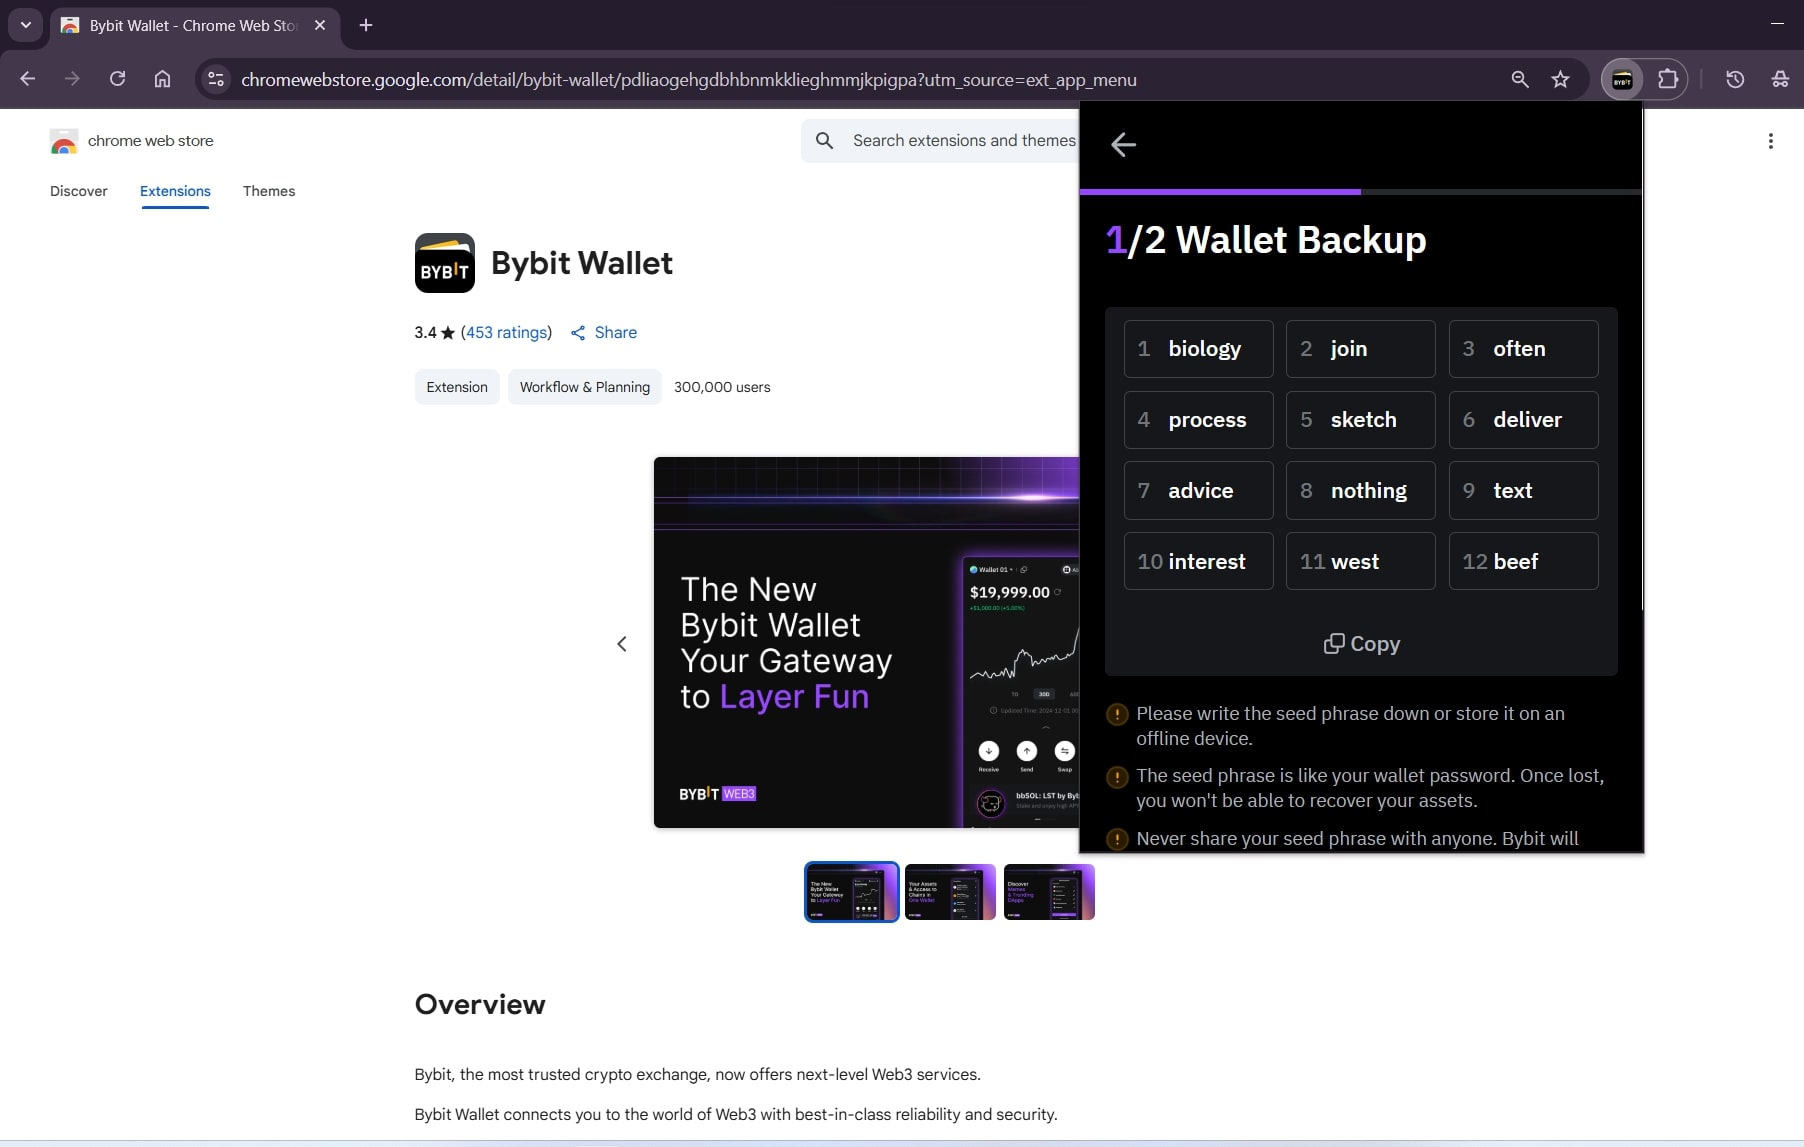
Task: Bookmark this page with the star icon
Action: (1560, 80)
